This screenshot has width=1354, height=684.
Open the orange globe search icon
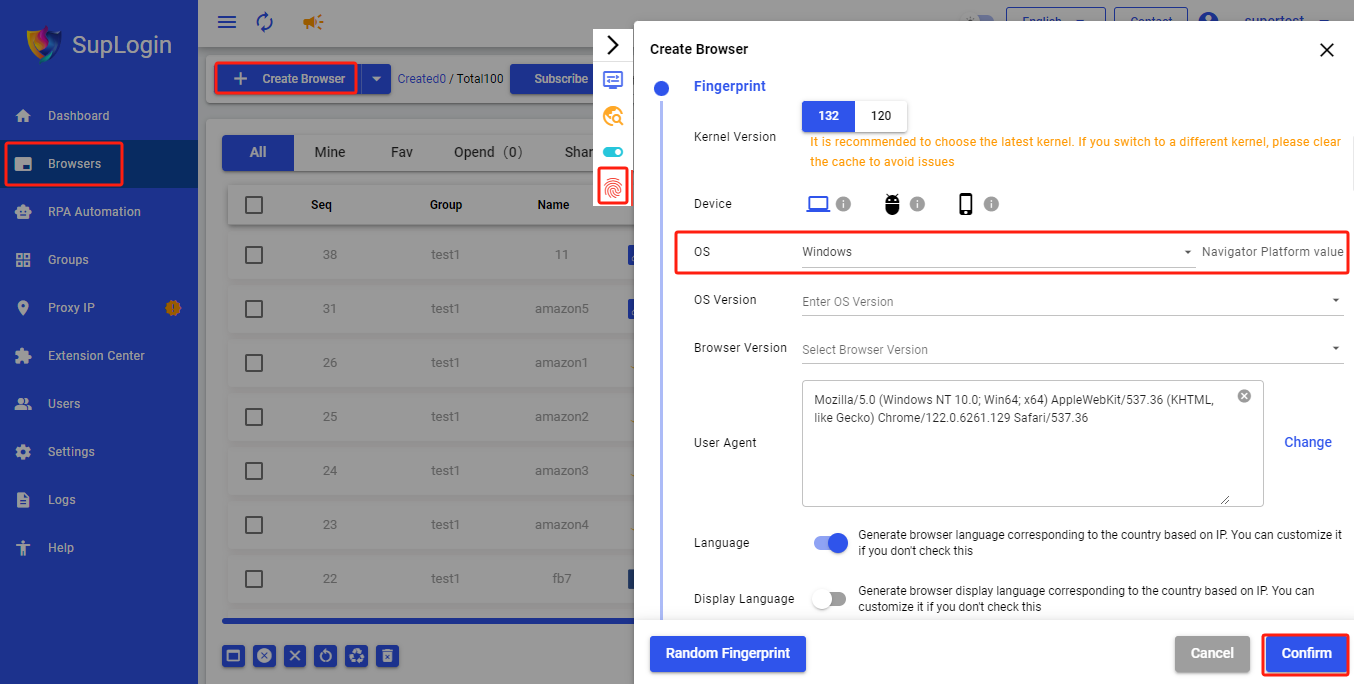pyautogui.click(x=613, y=116)
